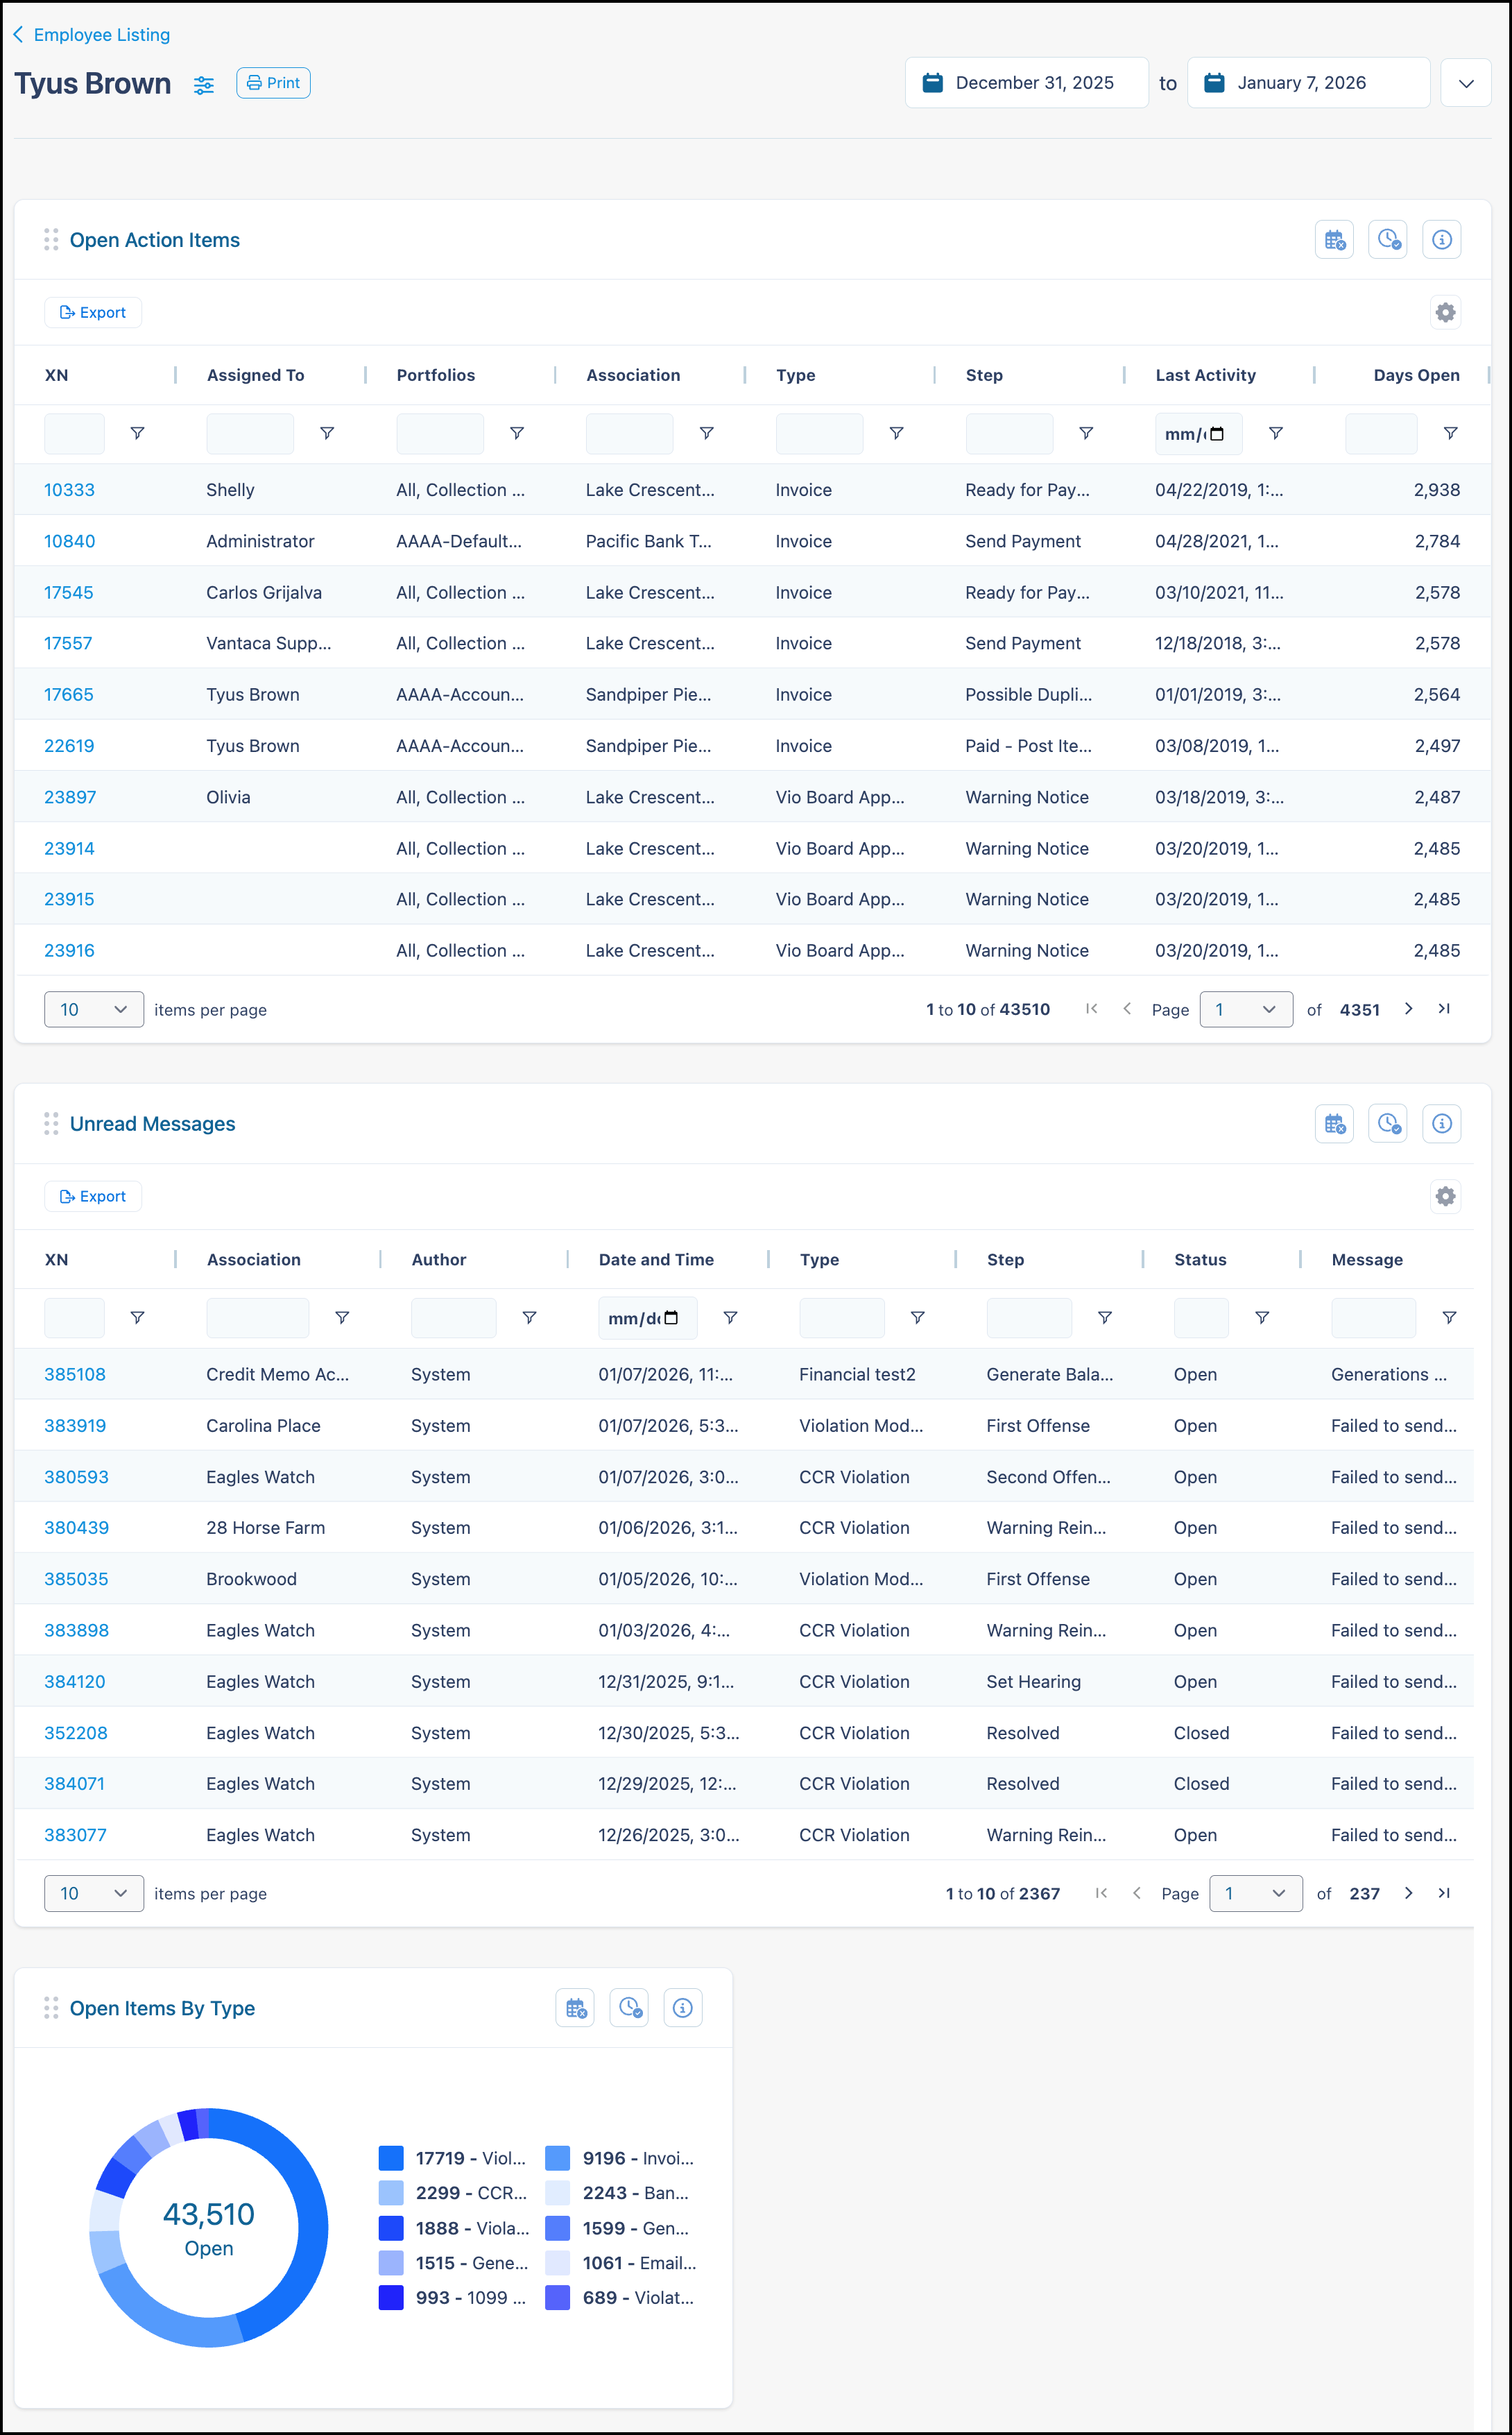The image size is (1512, 2435).
Task: Change items per page in Unread Messages
Action: pyautogui.click(x=94, y=1893)
